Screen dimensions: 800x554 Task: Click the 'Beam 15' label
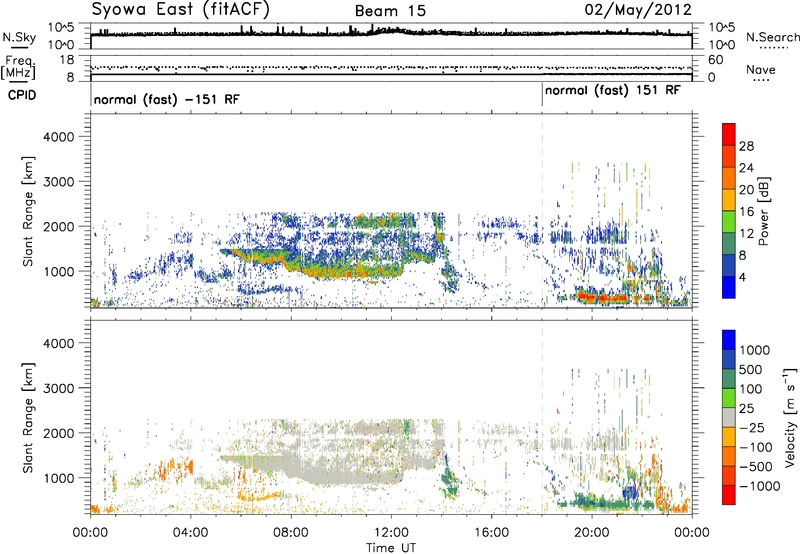click(x=390, y=11)
